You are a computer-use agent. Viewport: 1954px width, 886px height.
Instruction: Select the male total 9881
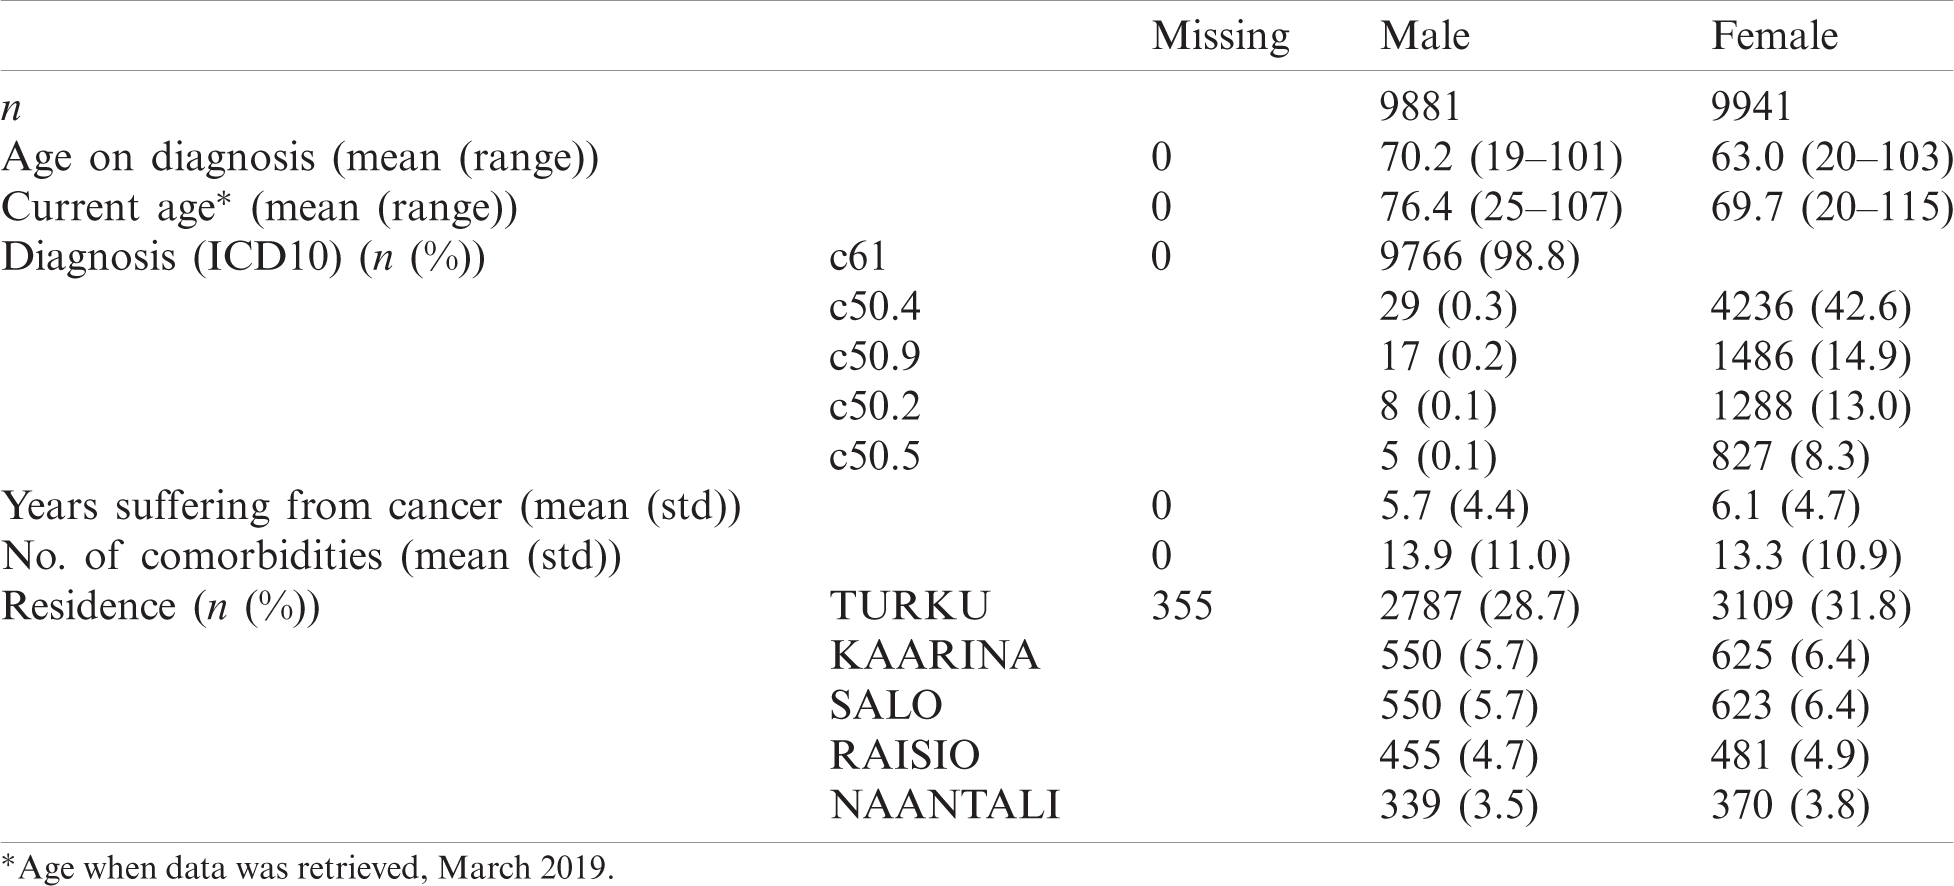[x=1420, y=107]
